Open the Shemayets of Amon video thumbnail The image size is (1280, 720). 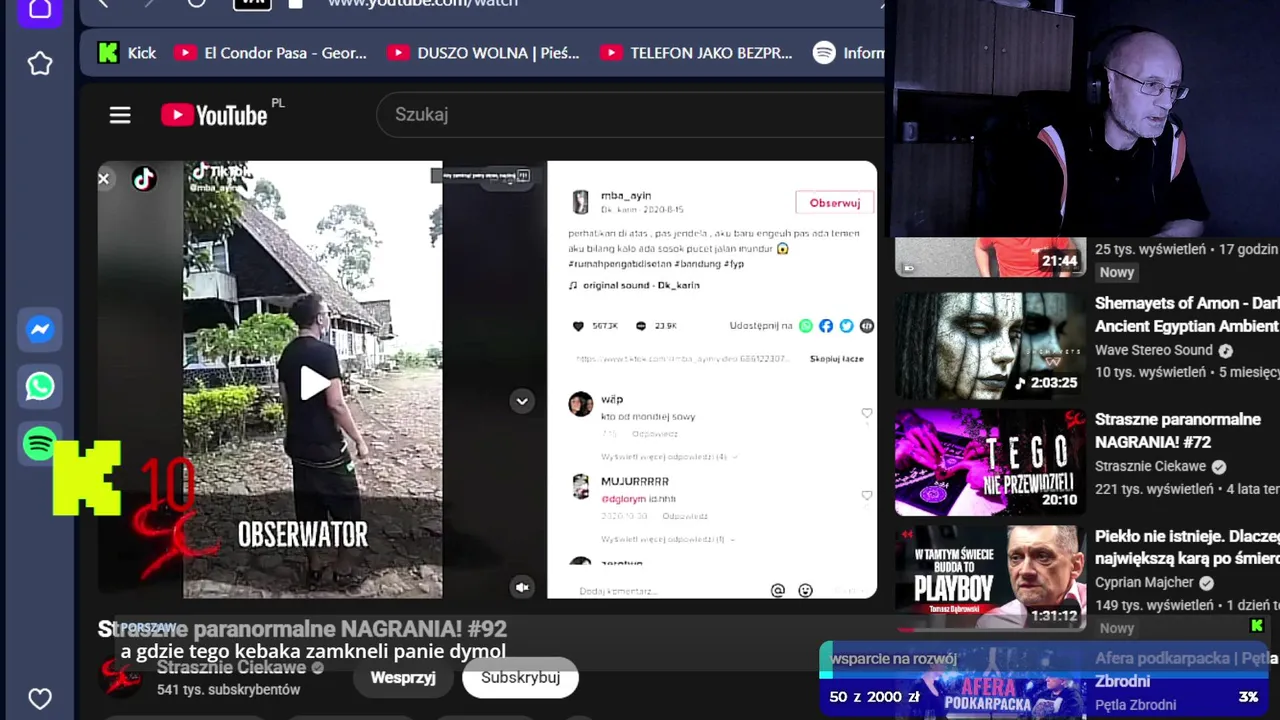(990, 345)
